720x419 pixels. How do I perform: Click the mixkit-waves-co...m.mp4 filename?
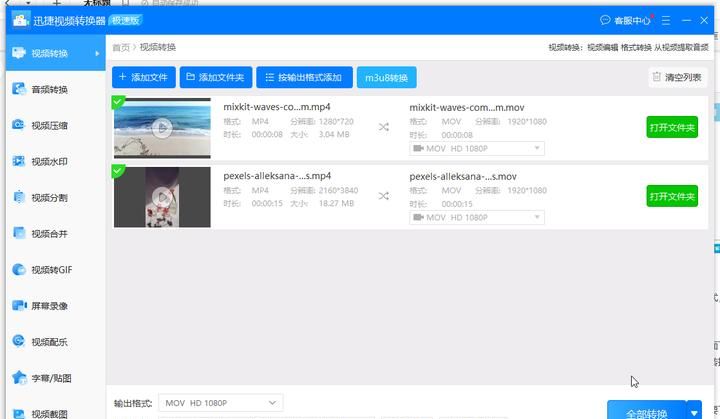[277, 107]
